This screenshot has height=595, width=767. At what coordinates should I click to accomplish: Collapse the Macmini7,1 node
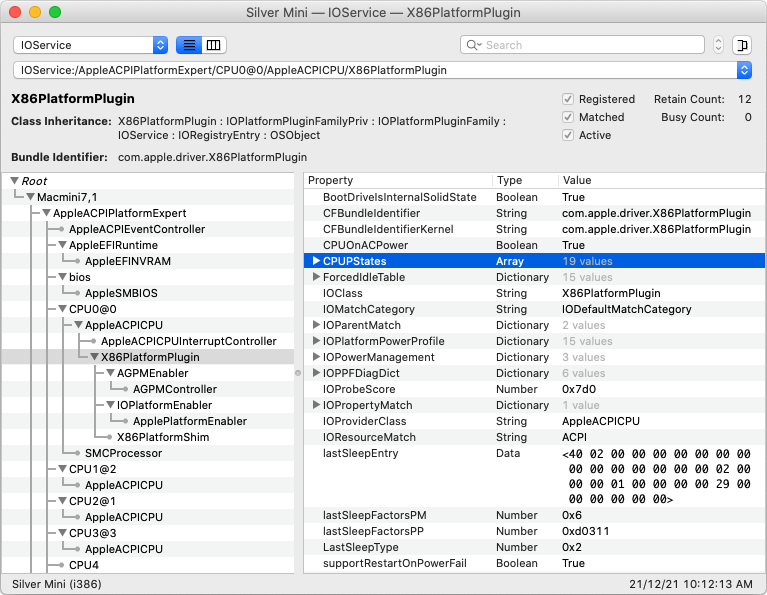point(30,197)
